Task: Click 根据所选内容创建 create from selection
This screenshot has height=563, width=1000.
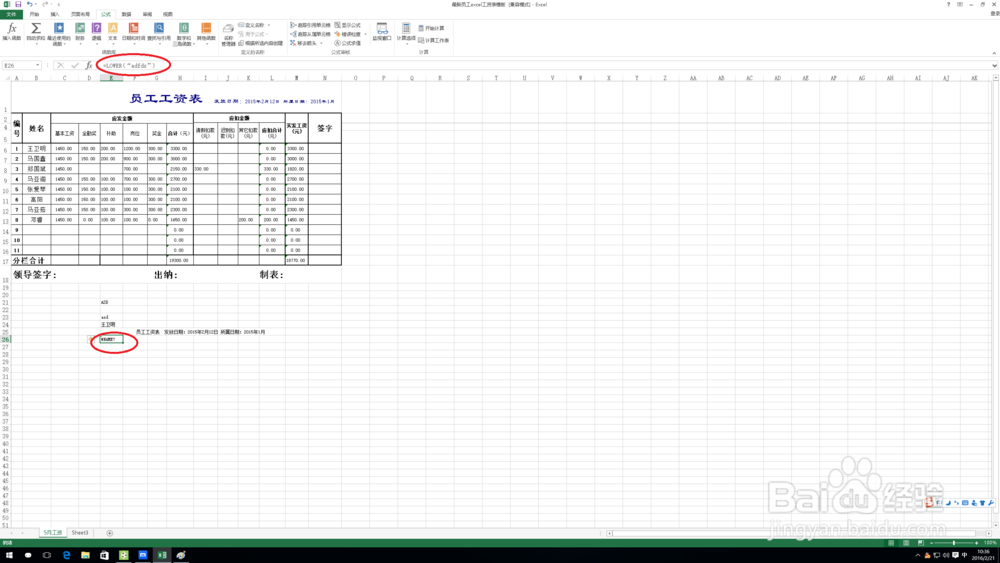Action: click(261, 43)
